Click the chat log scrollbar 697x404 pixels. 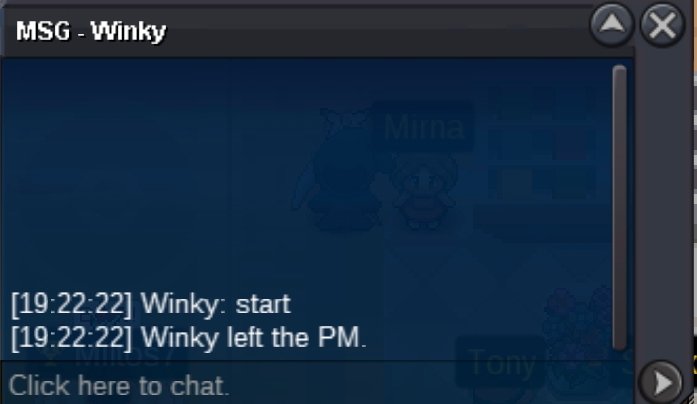619,208
